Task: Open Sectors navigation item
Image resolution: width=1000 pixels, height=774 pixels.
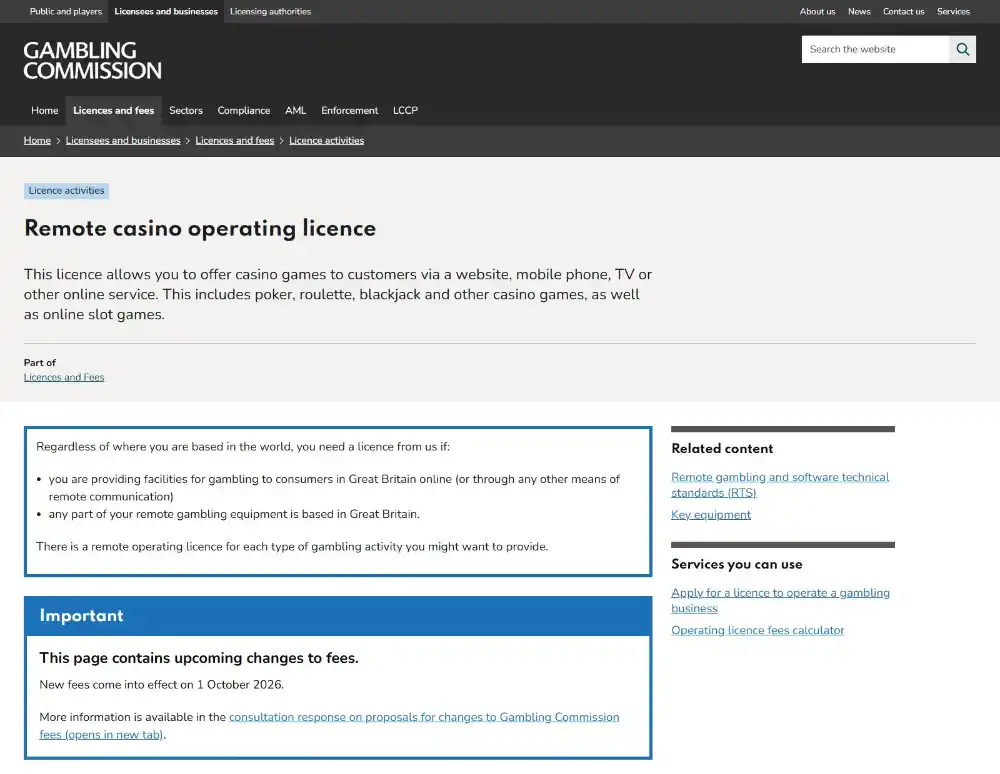Action: pos(186,110)
